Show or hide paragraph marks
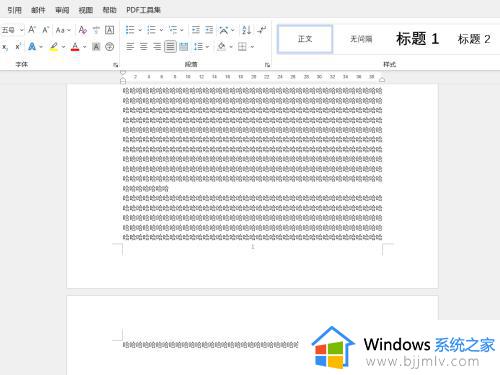This screenshot has width=500, height=375. tap(262, 30)
